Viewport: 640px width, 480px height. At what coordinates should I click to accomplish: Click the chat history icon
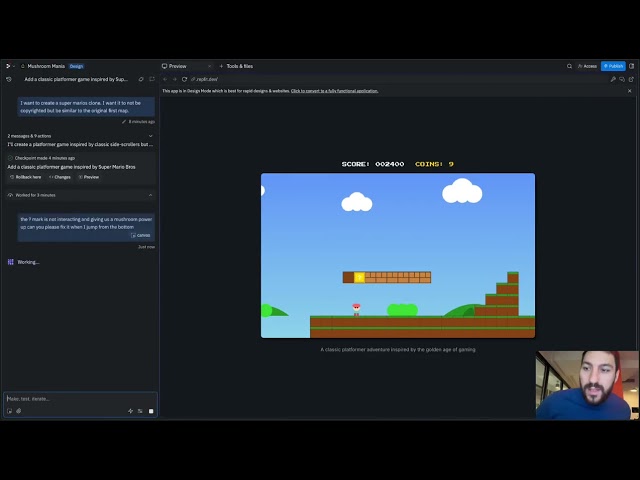(x=9, y=79)
